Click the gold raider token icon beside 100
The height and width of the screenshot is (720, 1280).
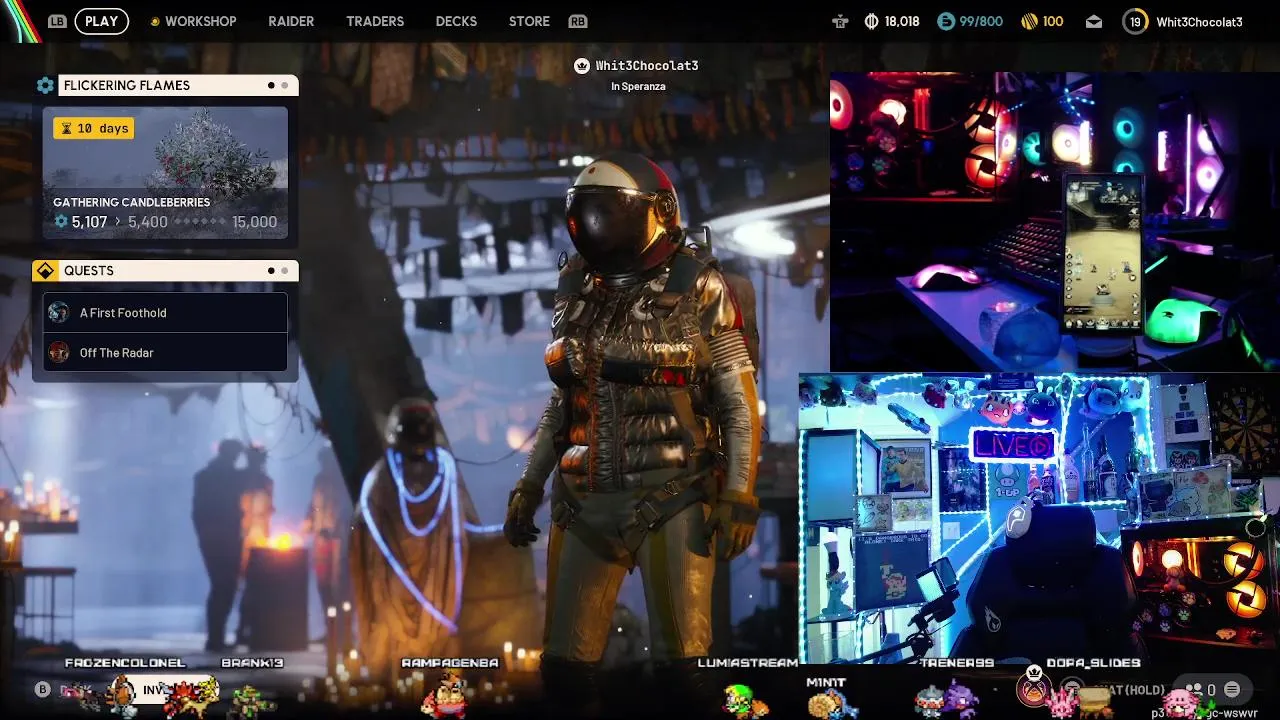pos(1029,21)
